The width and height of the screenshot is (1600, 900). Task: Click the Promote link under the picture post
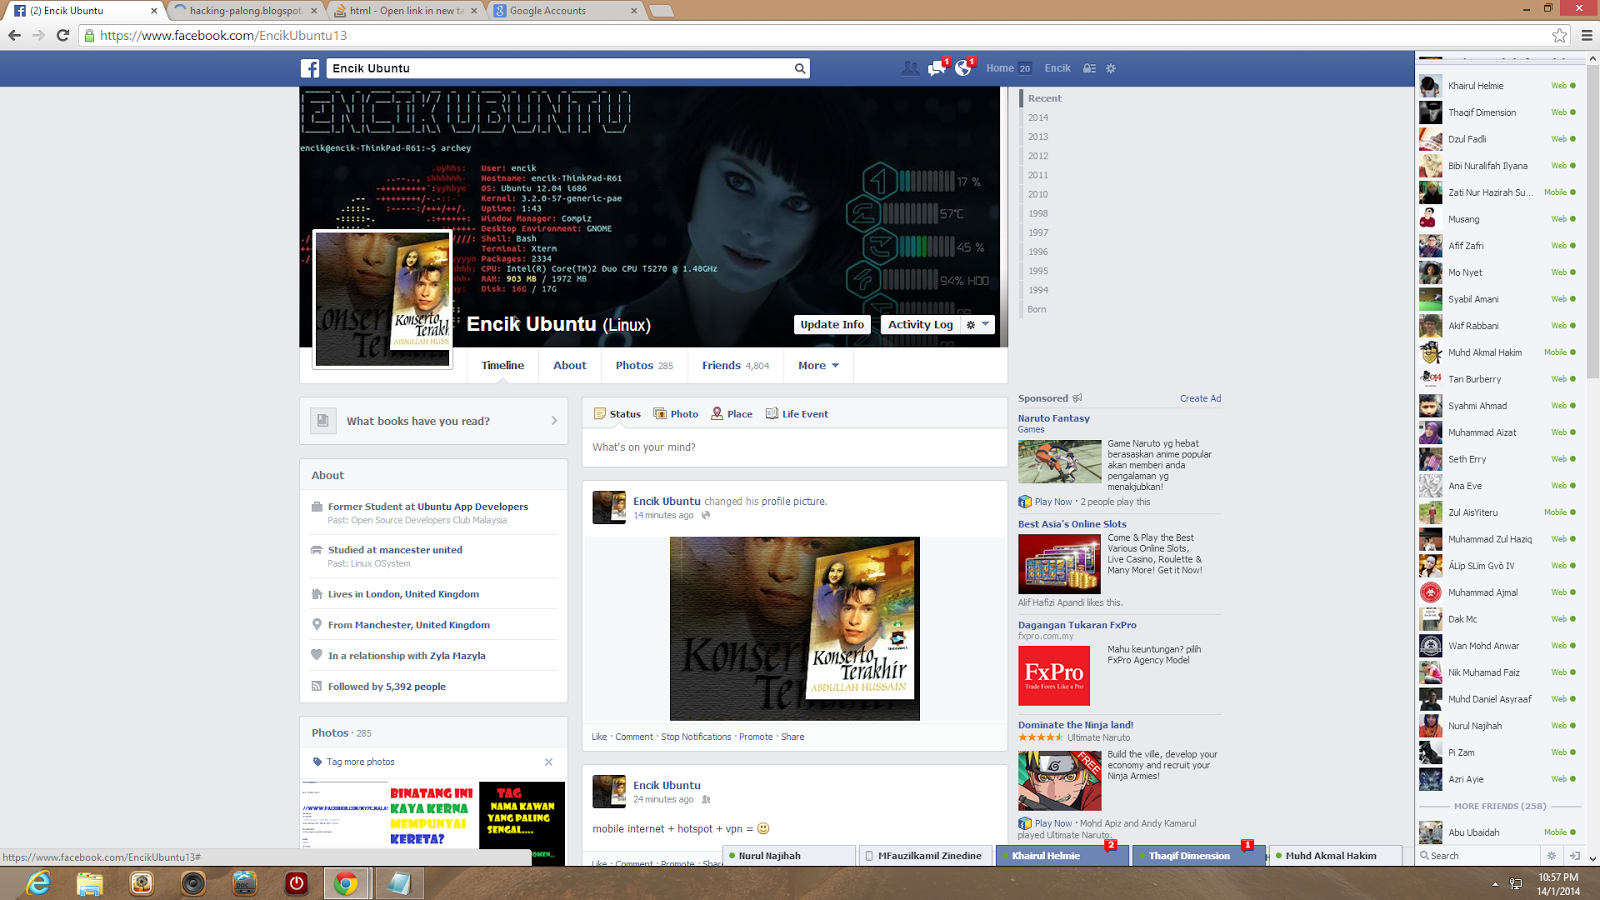pos(756,737)
